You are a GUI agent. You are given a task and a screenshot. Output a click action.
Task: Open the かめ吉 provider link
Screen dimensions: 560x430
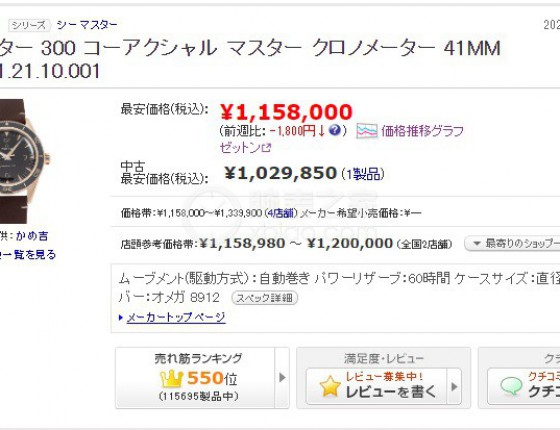pyautogui.click(x=32, y=236)
